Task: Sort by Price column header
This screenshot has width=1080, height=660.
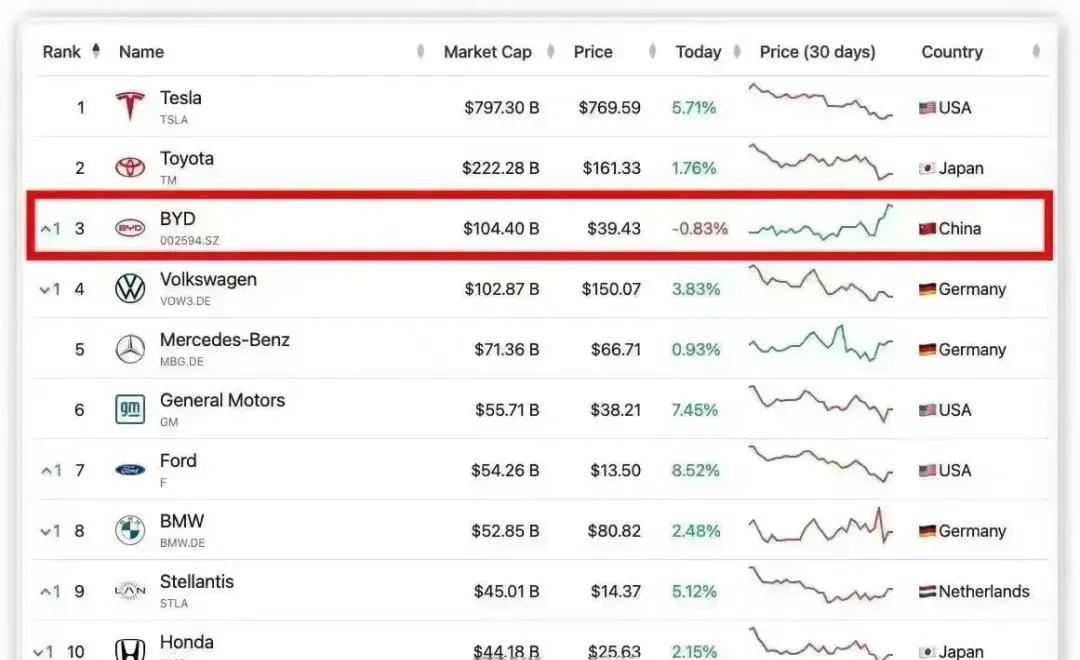Action: click(x=593, y=52)
